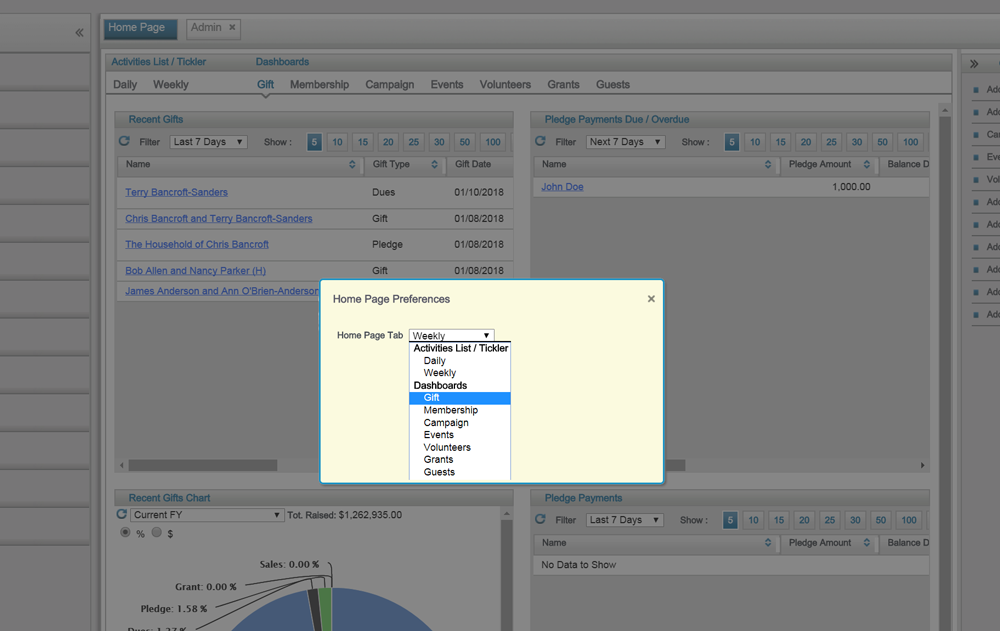The height and width of the screenshot is (631, 1000).
Task: Open Last 7 Days filter in Pledge Payments
Action: pos(624,520)
